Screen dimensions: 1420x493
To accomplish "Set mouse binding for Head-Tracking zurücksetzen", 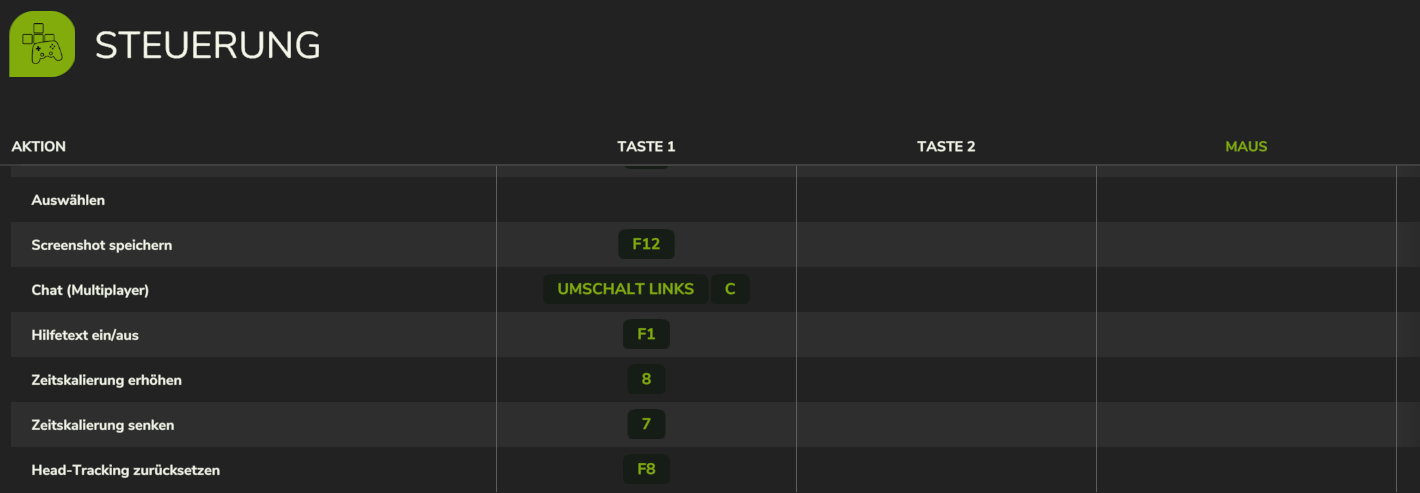I will pyautogui.click(x=1246, y=470).
